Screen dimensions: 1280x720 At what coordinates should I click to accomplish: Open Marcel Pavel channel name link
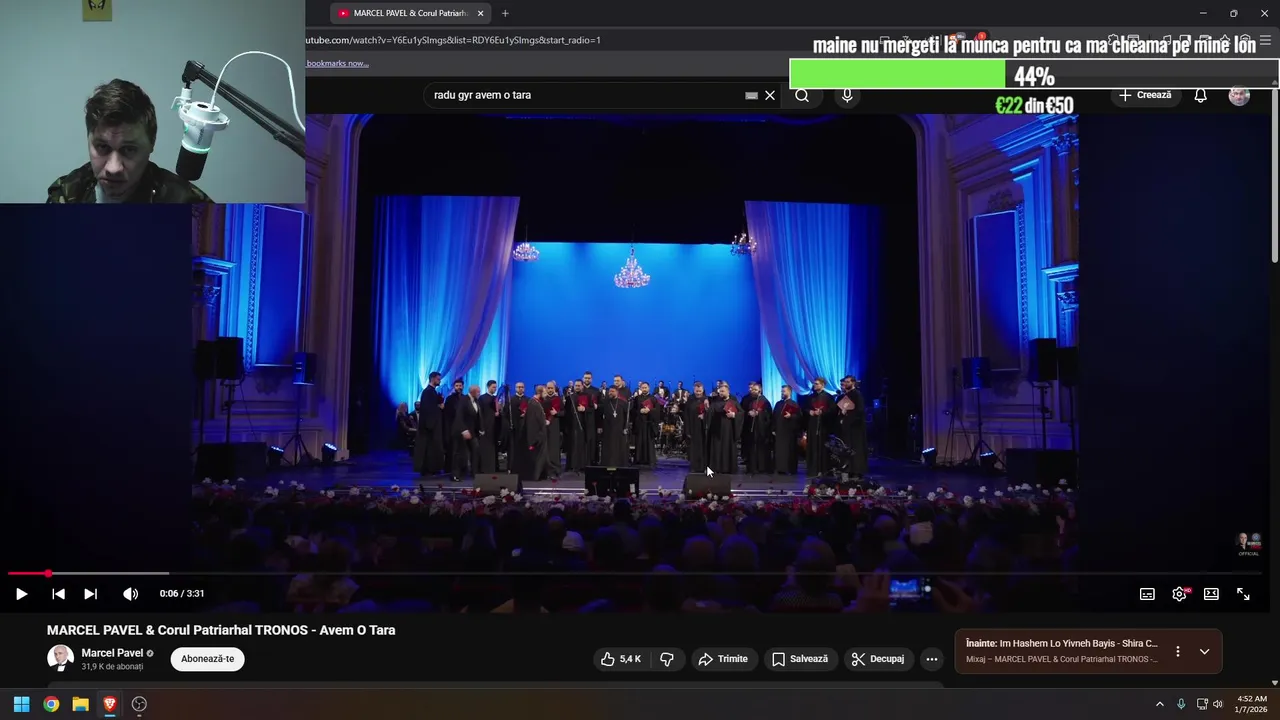click(112, 653)
